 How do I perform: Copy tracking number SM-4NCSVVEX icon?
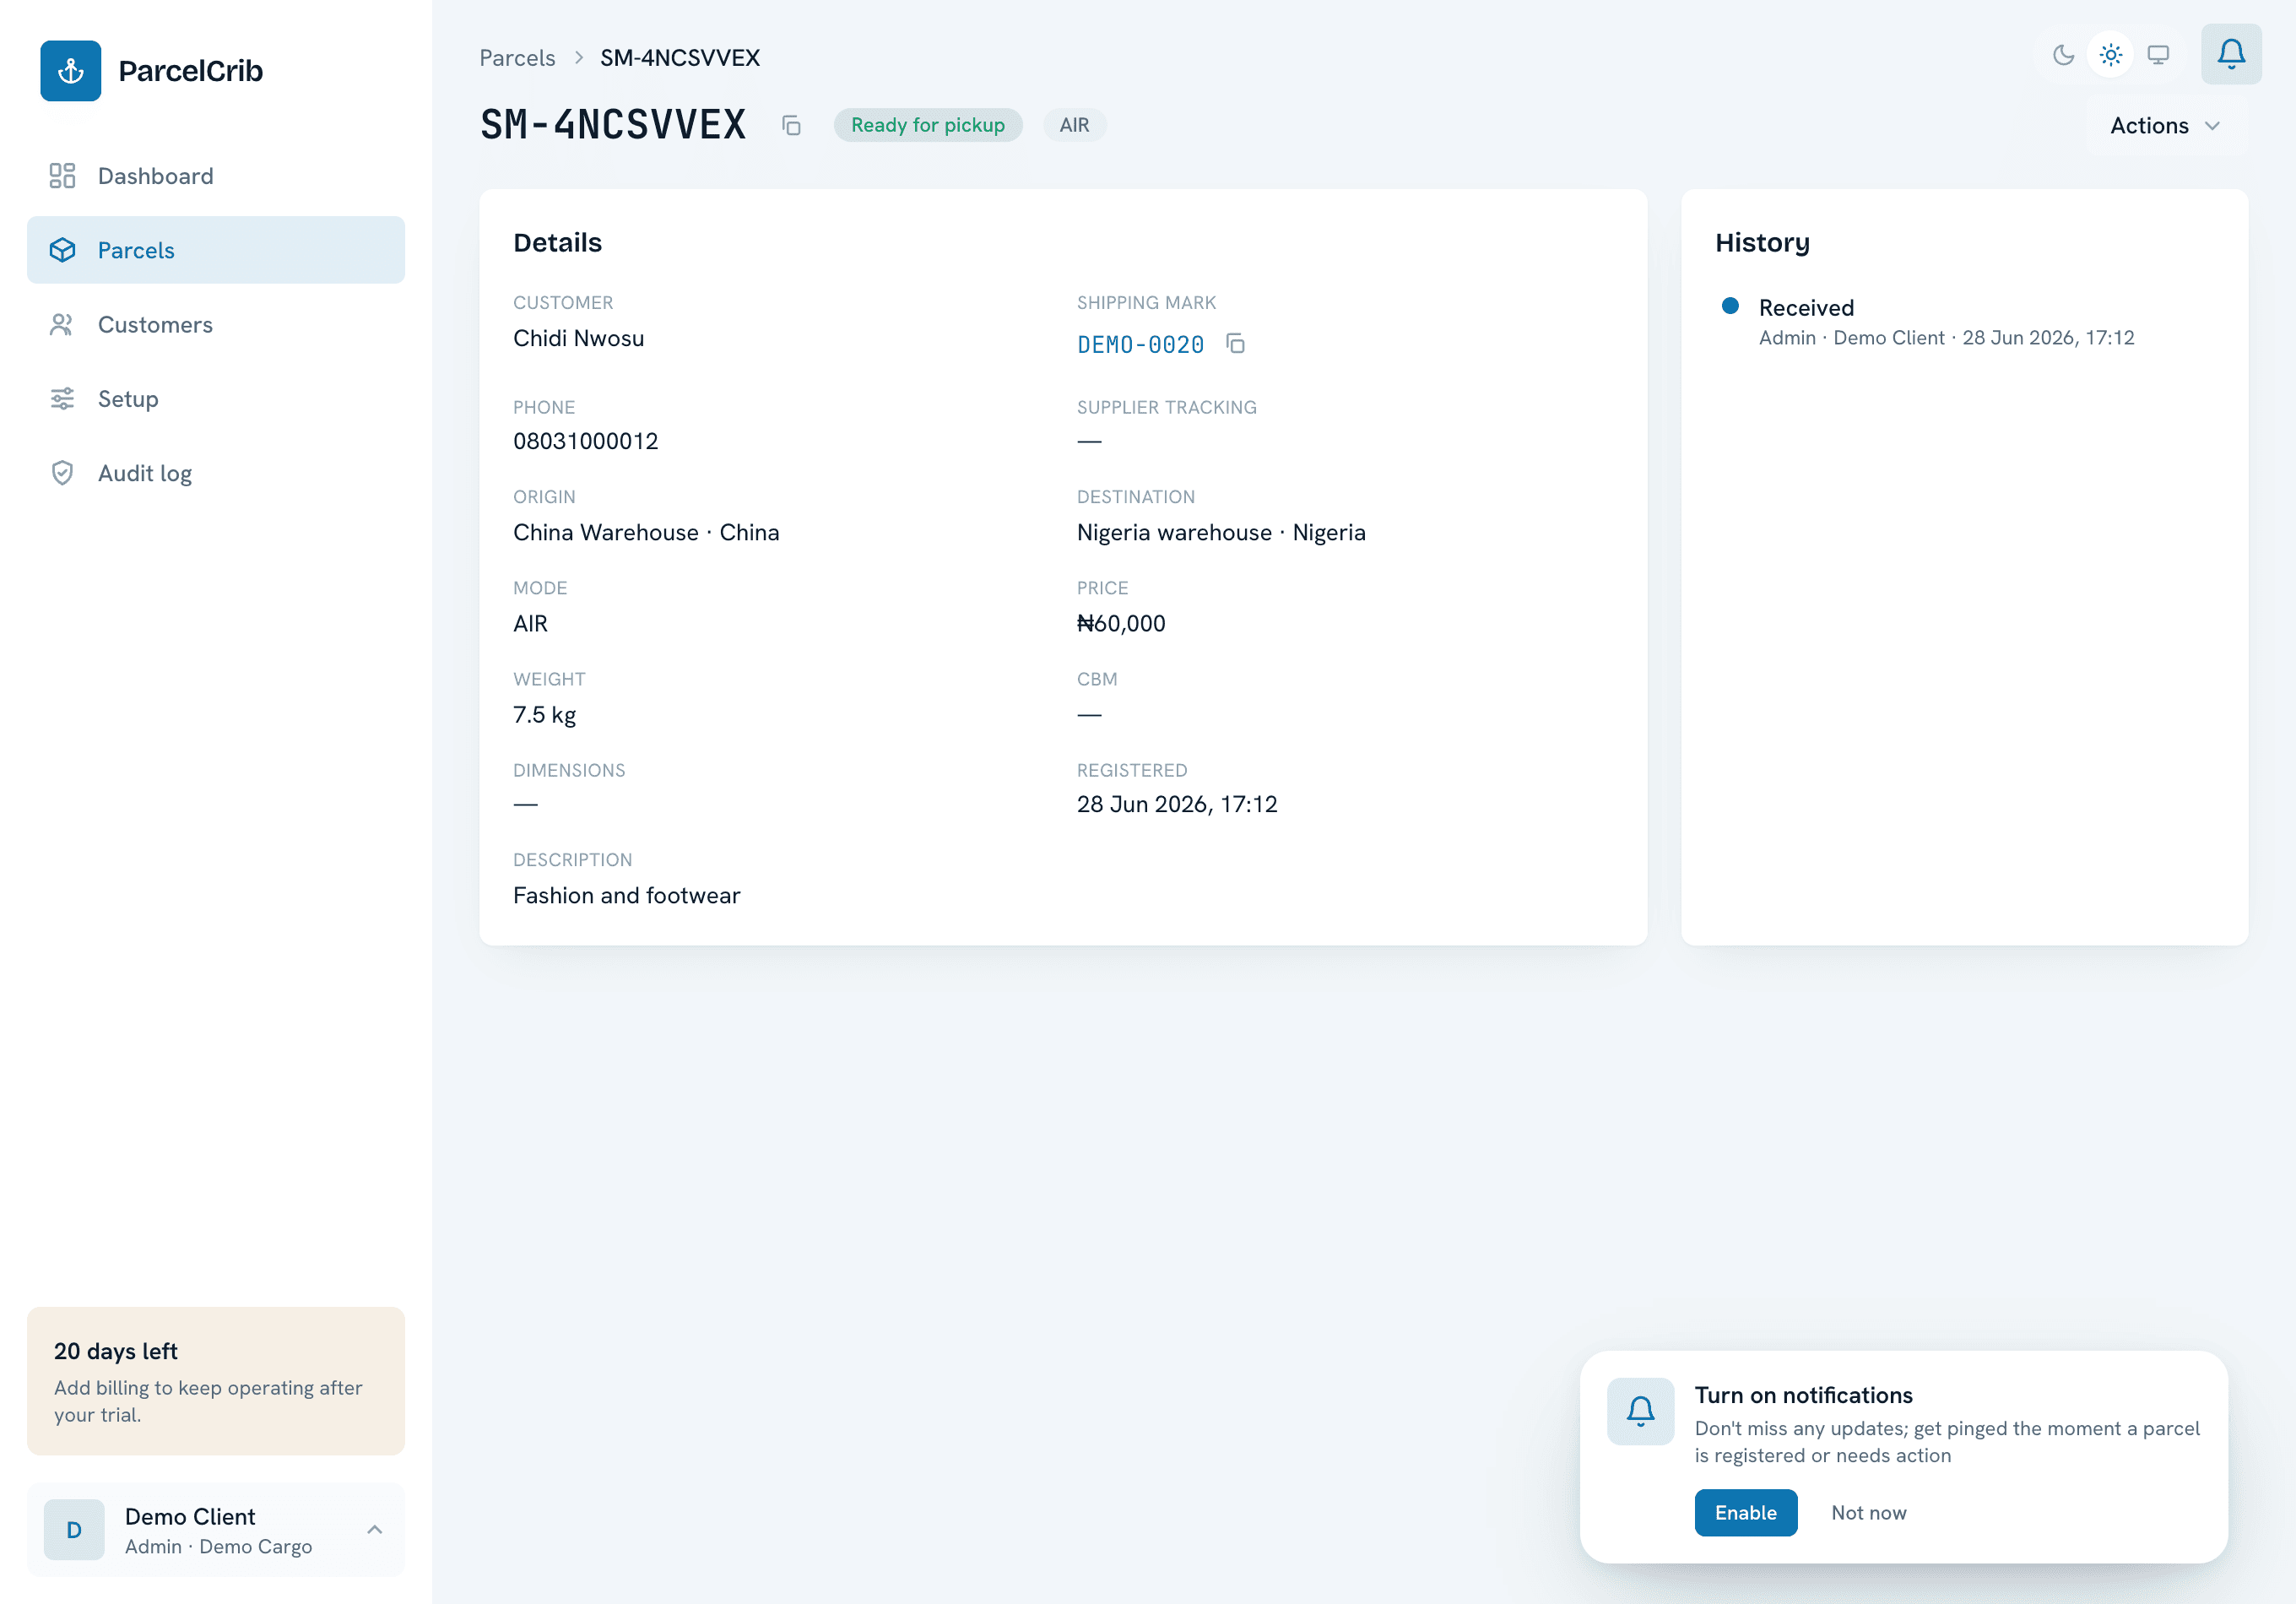coord(791,126)
